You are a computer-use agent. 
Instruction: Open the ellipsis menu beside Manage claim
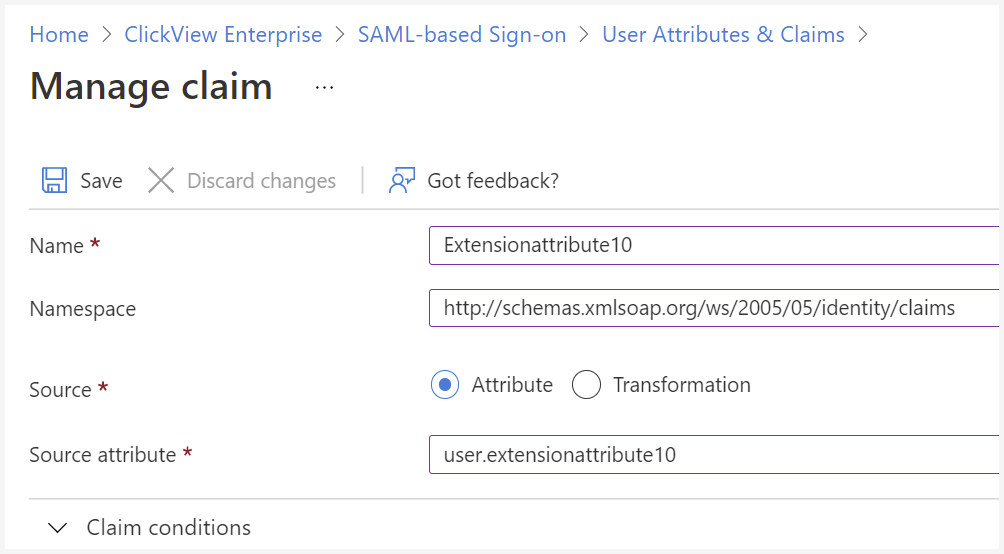click(x=325, y=88)
